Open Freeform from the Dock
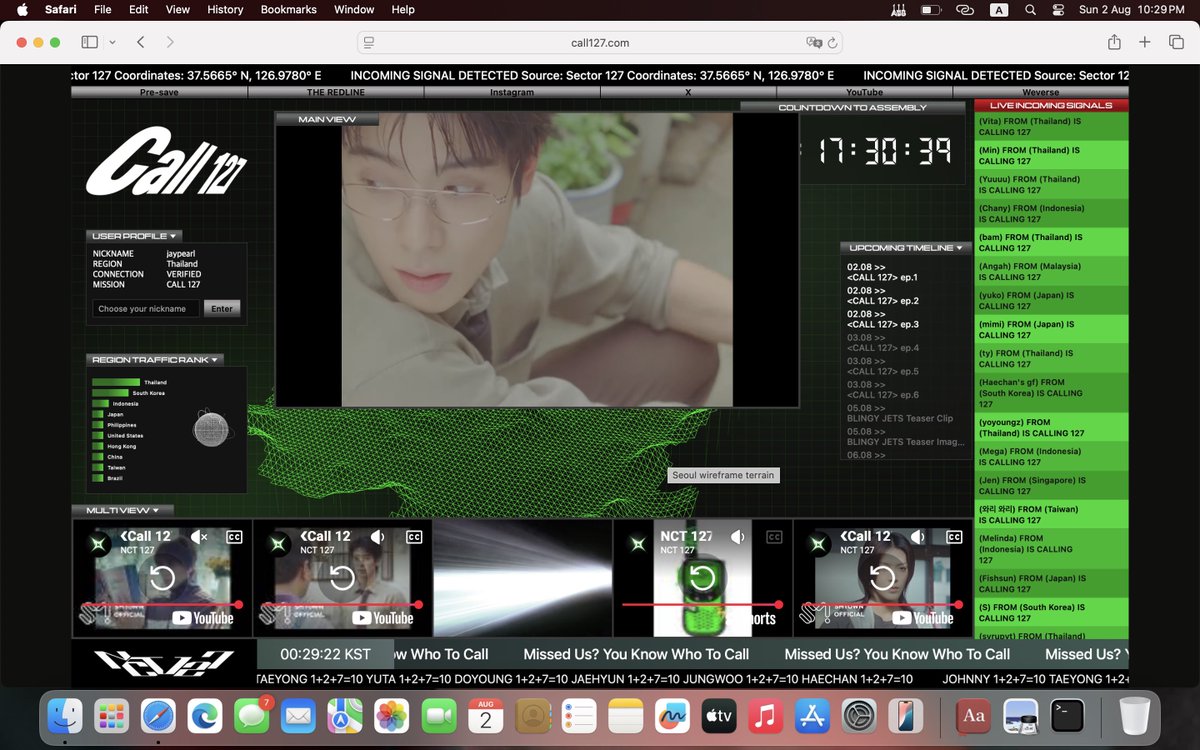The height and width of the screenshot is (750, 1200). pos(672,716)
